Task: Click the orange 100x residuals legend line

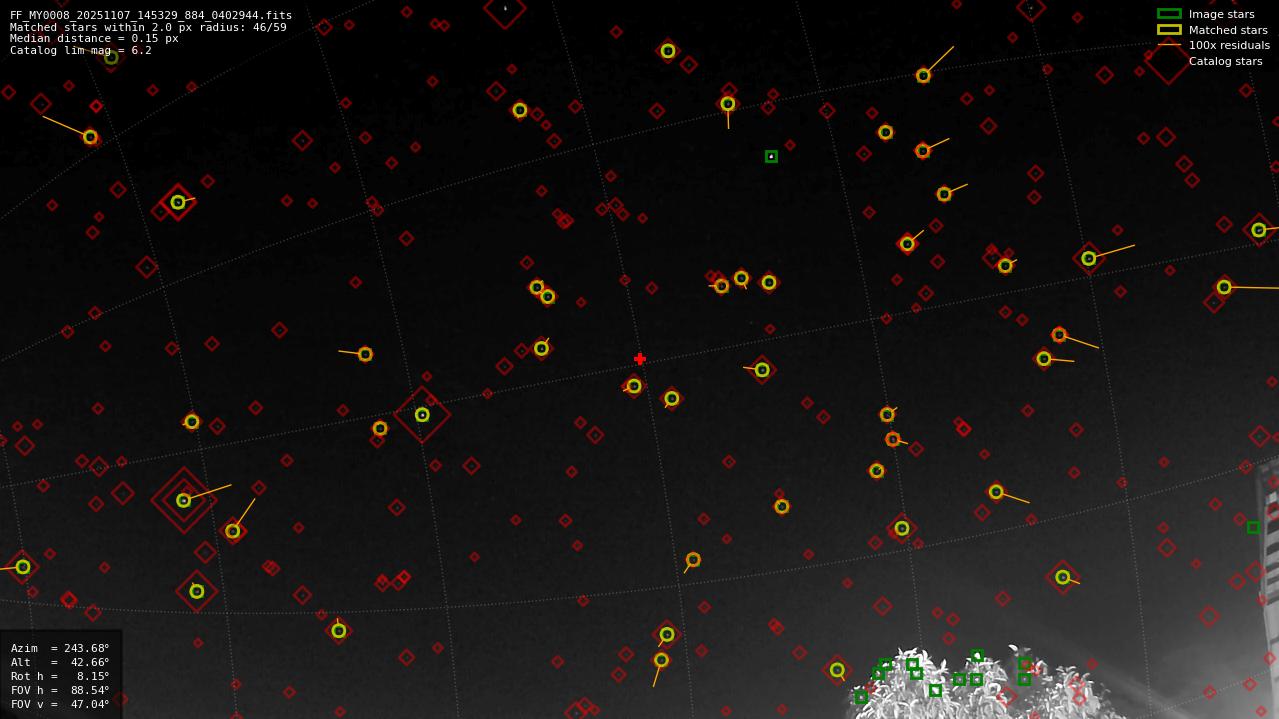Action: 1169,45
